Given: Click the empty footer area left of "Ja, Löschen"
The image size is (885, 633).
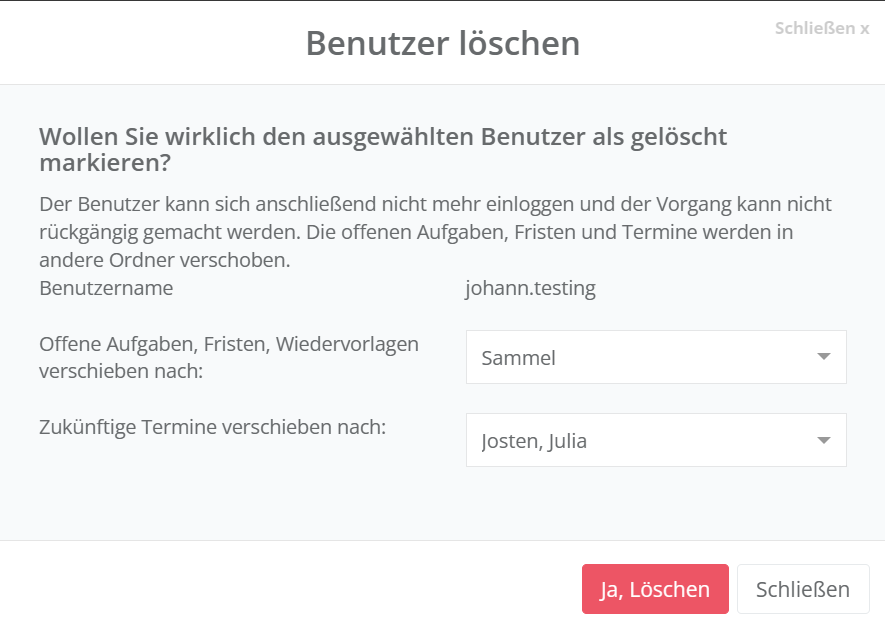Looking at the screenshot, I should [x=290, y=589].
